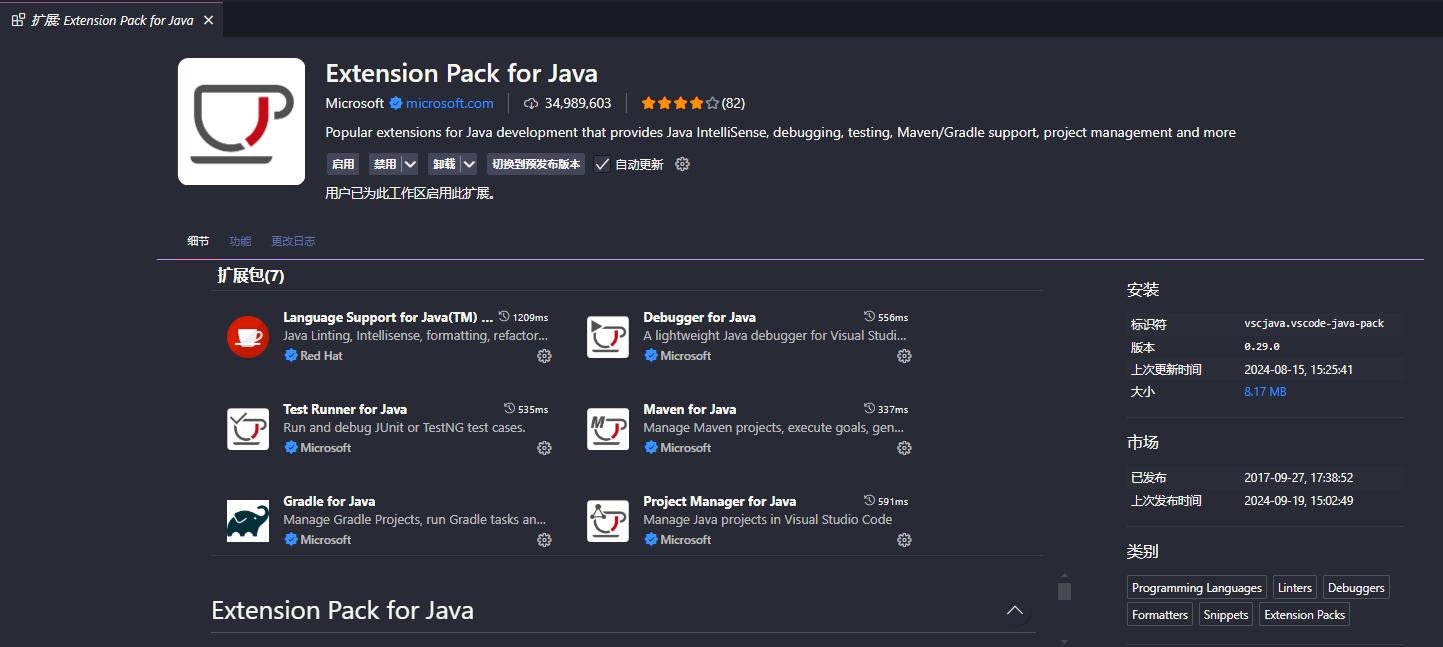Screen dimensions: 1443x647
Task: Open gear settings for Gradle for Java
Action: (544, 540)
